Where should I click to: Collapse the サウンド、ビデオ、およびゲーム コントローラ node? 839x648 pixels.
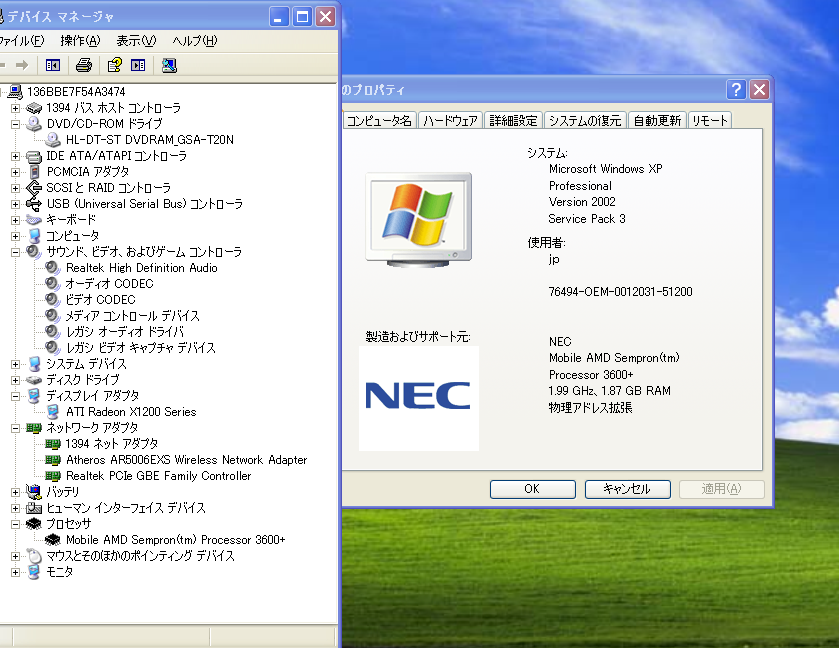(16, 252)
